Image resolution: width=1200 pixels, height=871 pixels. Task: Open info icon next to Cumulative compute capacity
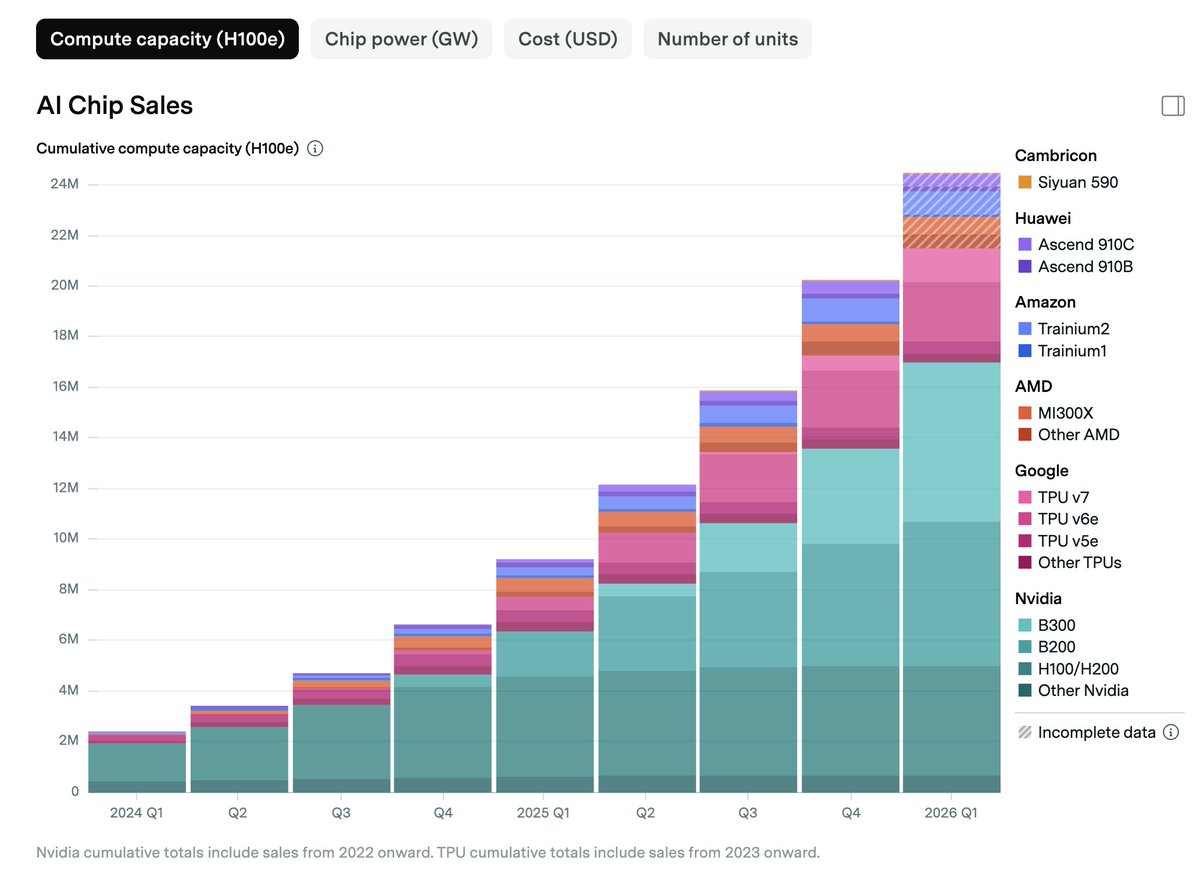pos(315,149)
